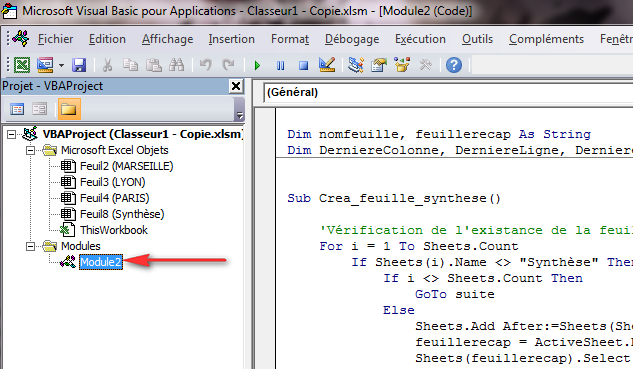The width and height of the screenshot is (633, 369).
Task: Click the 'If i <> Sheets.Count Then' line
Action: pyautogui.click(x=483, y=278)
